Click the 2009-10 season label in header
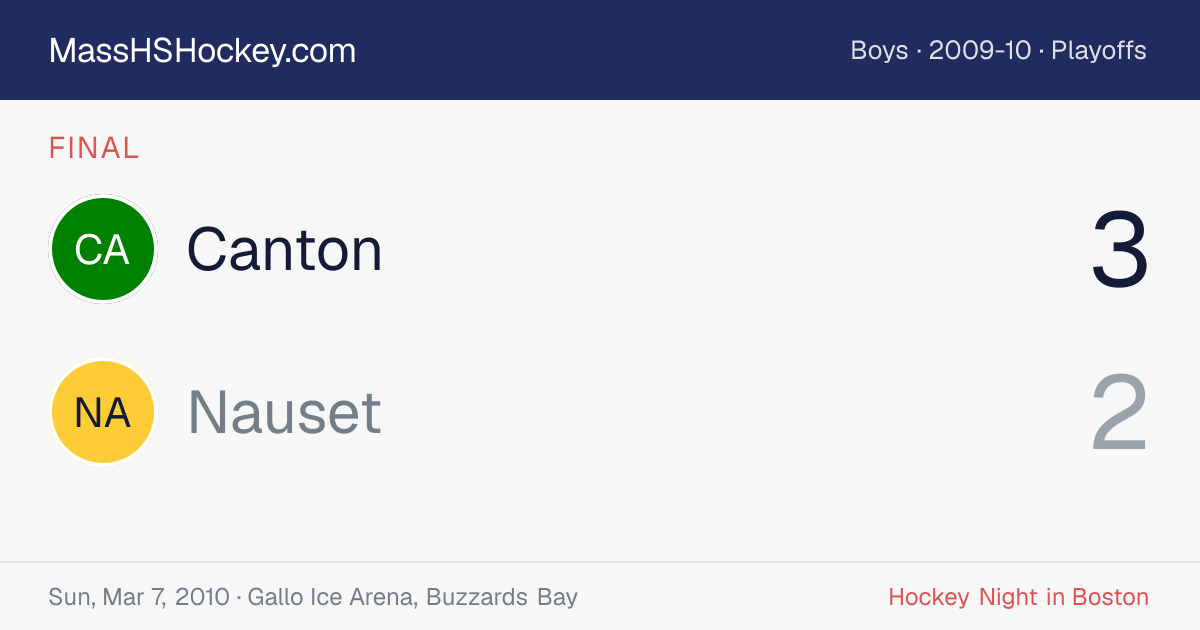 (x=980, y=50)
